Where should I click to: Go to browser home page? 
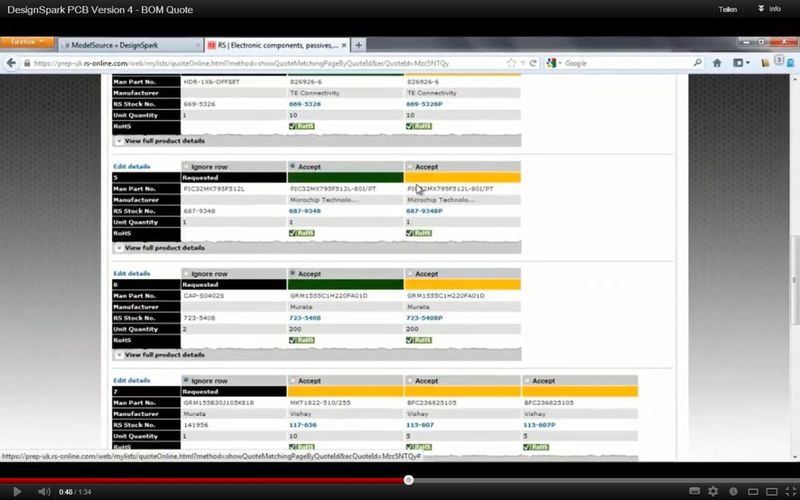[717, 63]
